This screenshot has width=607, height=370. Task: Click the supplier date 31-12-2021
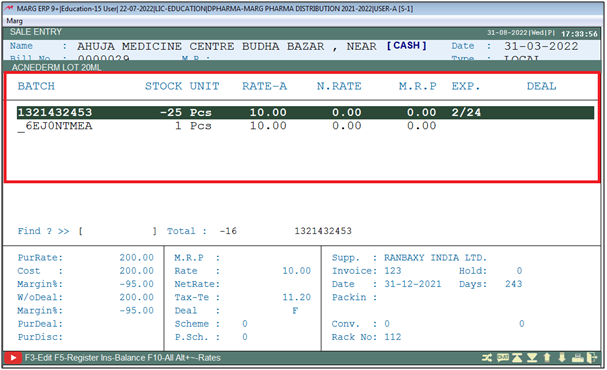tap(413, 284)
